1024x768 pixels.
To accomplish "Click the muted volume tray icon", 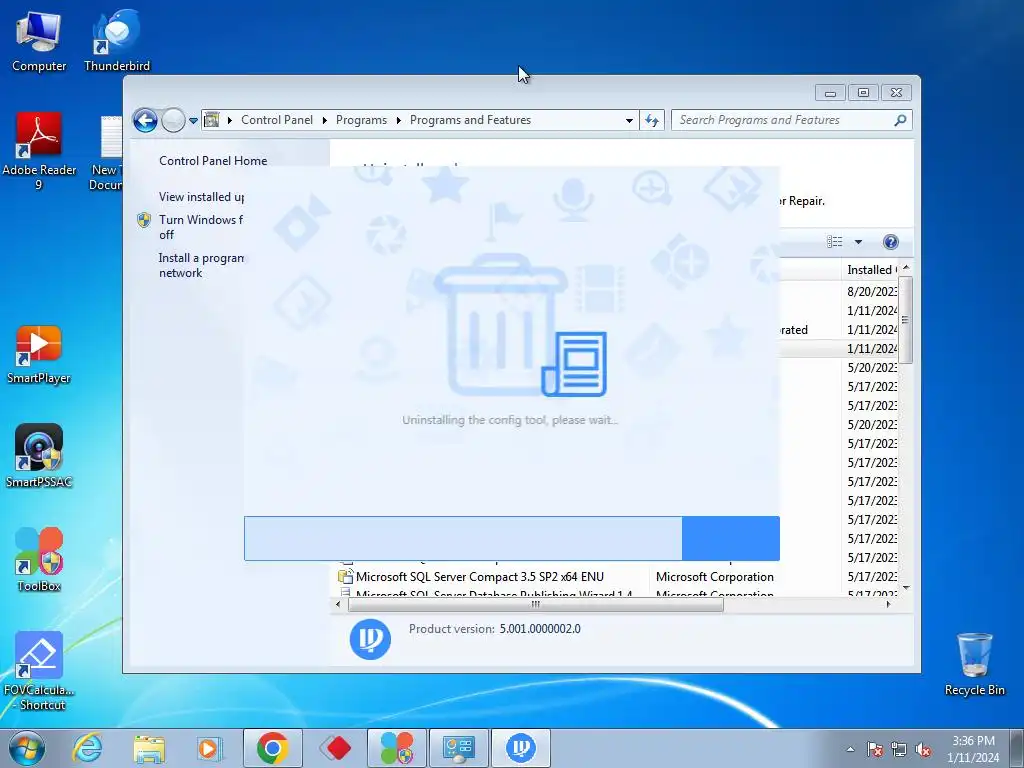I will click(923, 749).
